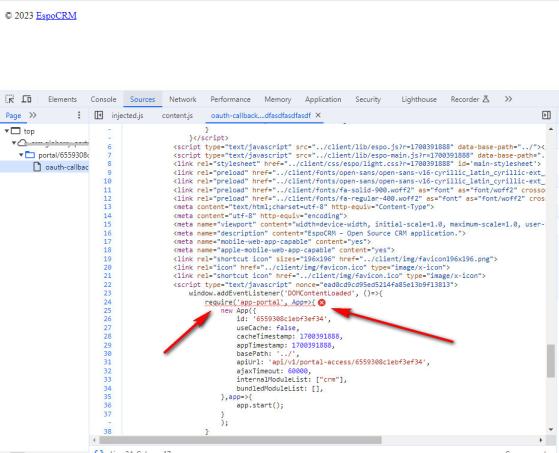The height and width of the screenshot is (453, 559).
Task: Click the "ajaxTimeout: 60000," code line
Action: pos(274,371)
